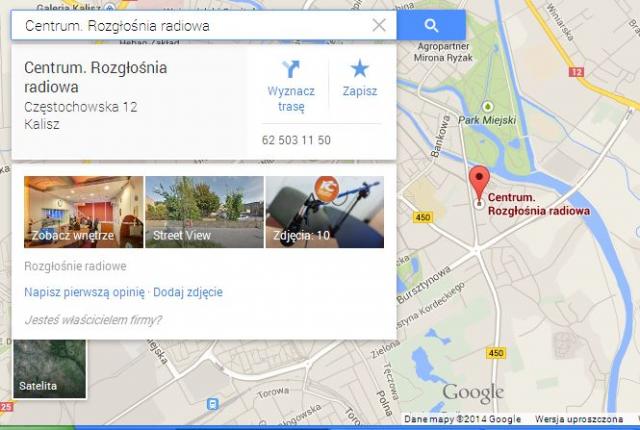Click the blue search magnifier button

click(x=431, y=25)
